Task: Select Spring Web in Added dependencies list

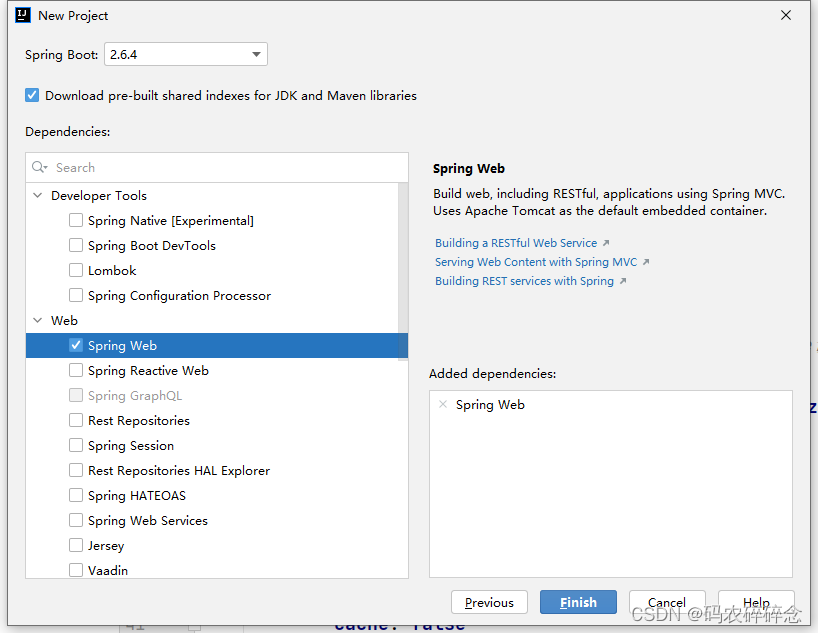Action: click(490, 404)
